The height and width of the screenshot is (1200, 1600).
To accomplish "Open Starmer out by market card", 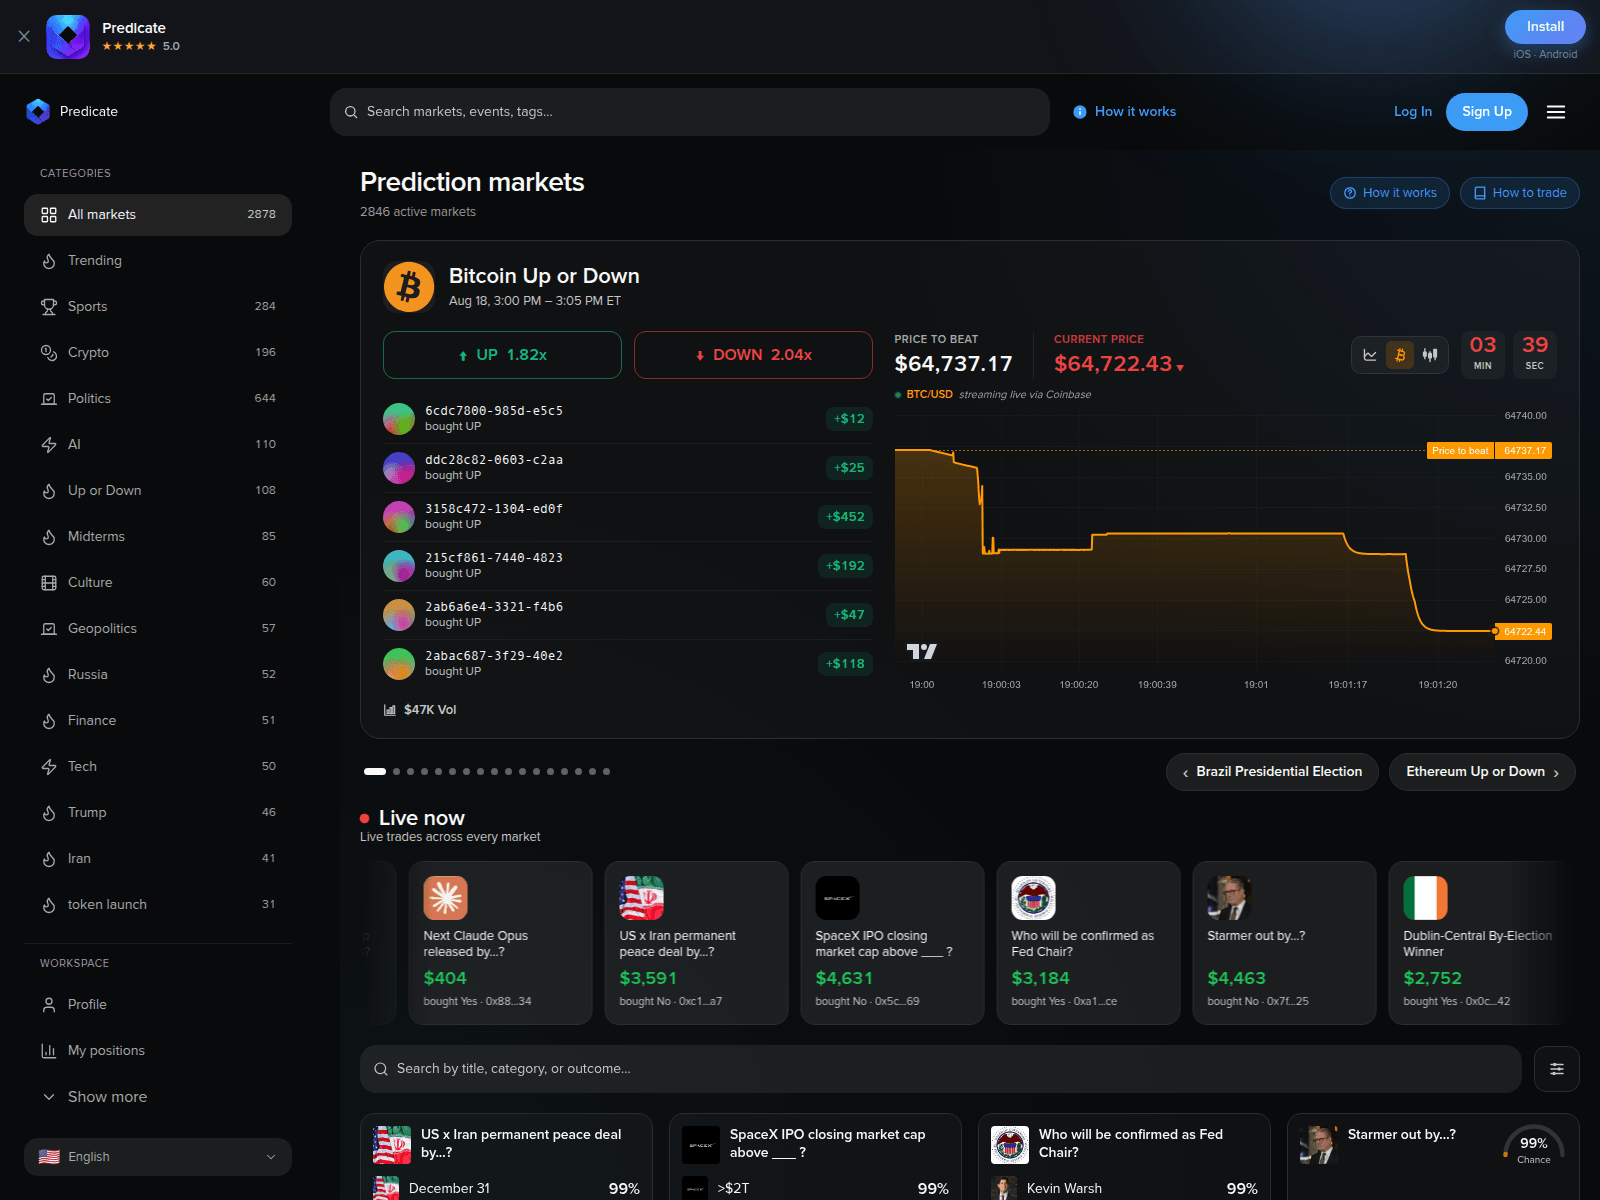I will [1433, 1157].
